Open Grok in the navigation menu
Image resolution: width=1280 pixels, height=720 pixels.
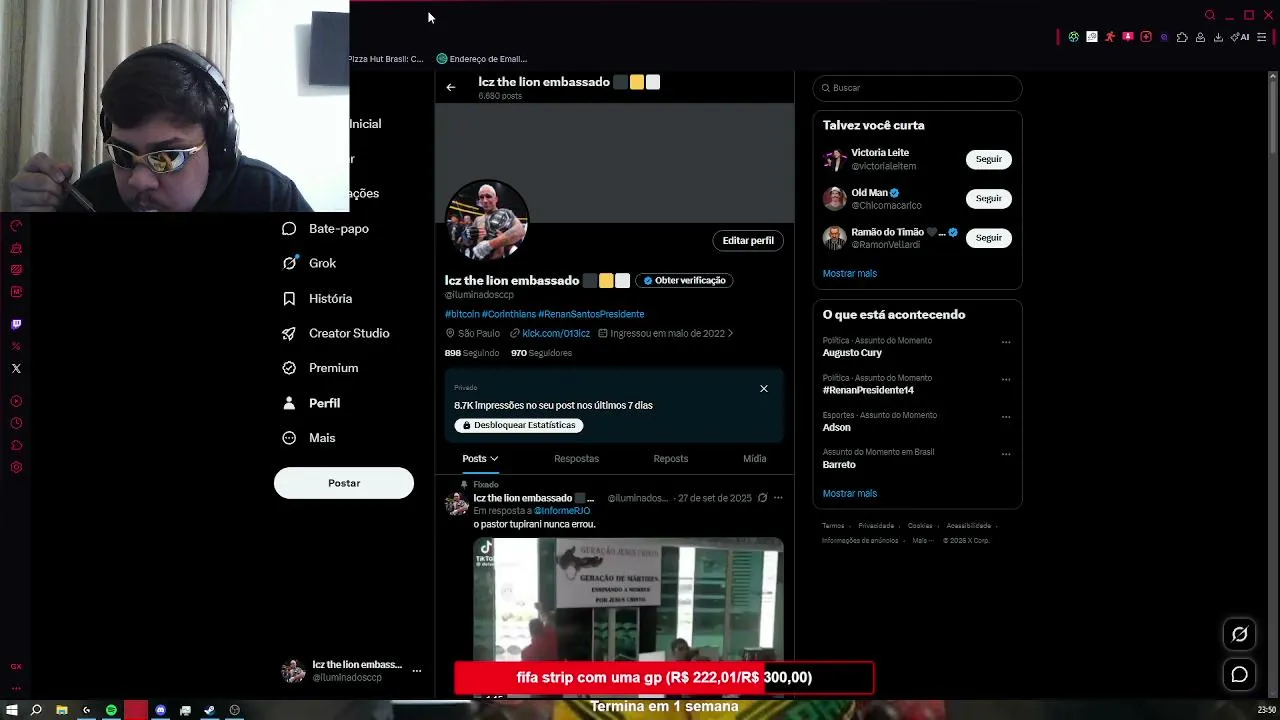310,263
